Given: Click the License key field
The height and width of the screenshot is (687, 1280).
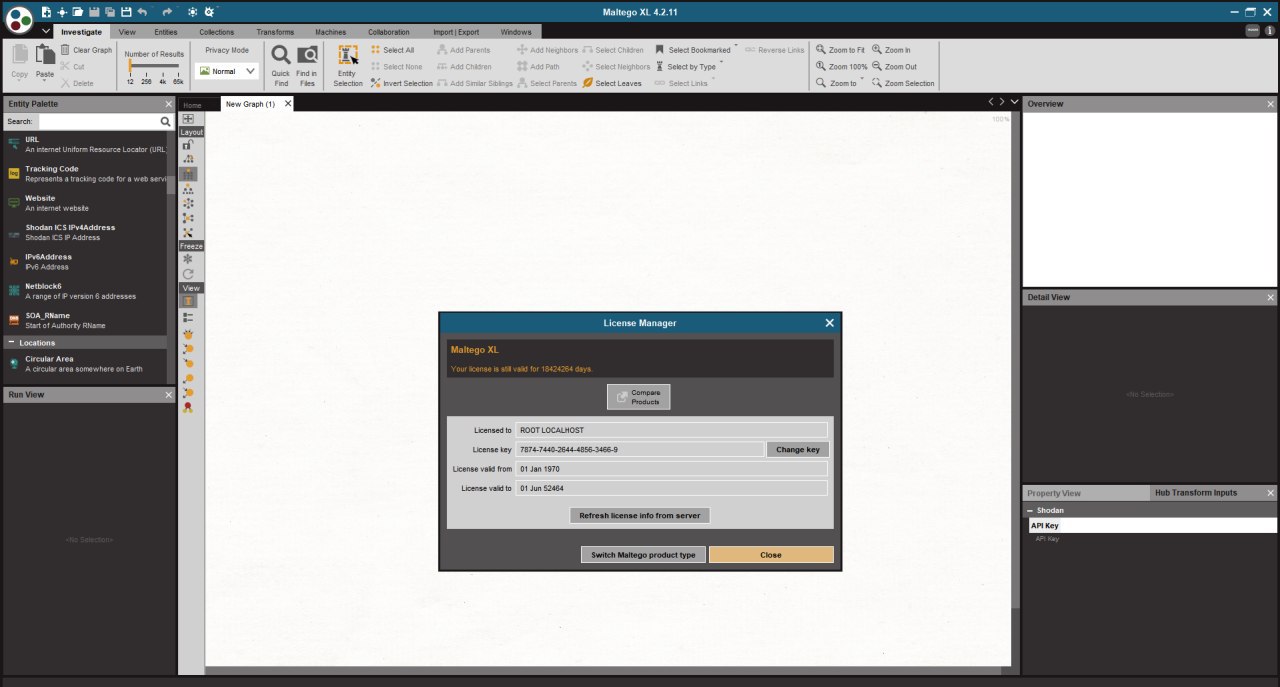Looking at the screenshot, I should click(640, 450).
